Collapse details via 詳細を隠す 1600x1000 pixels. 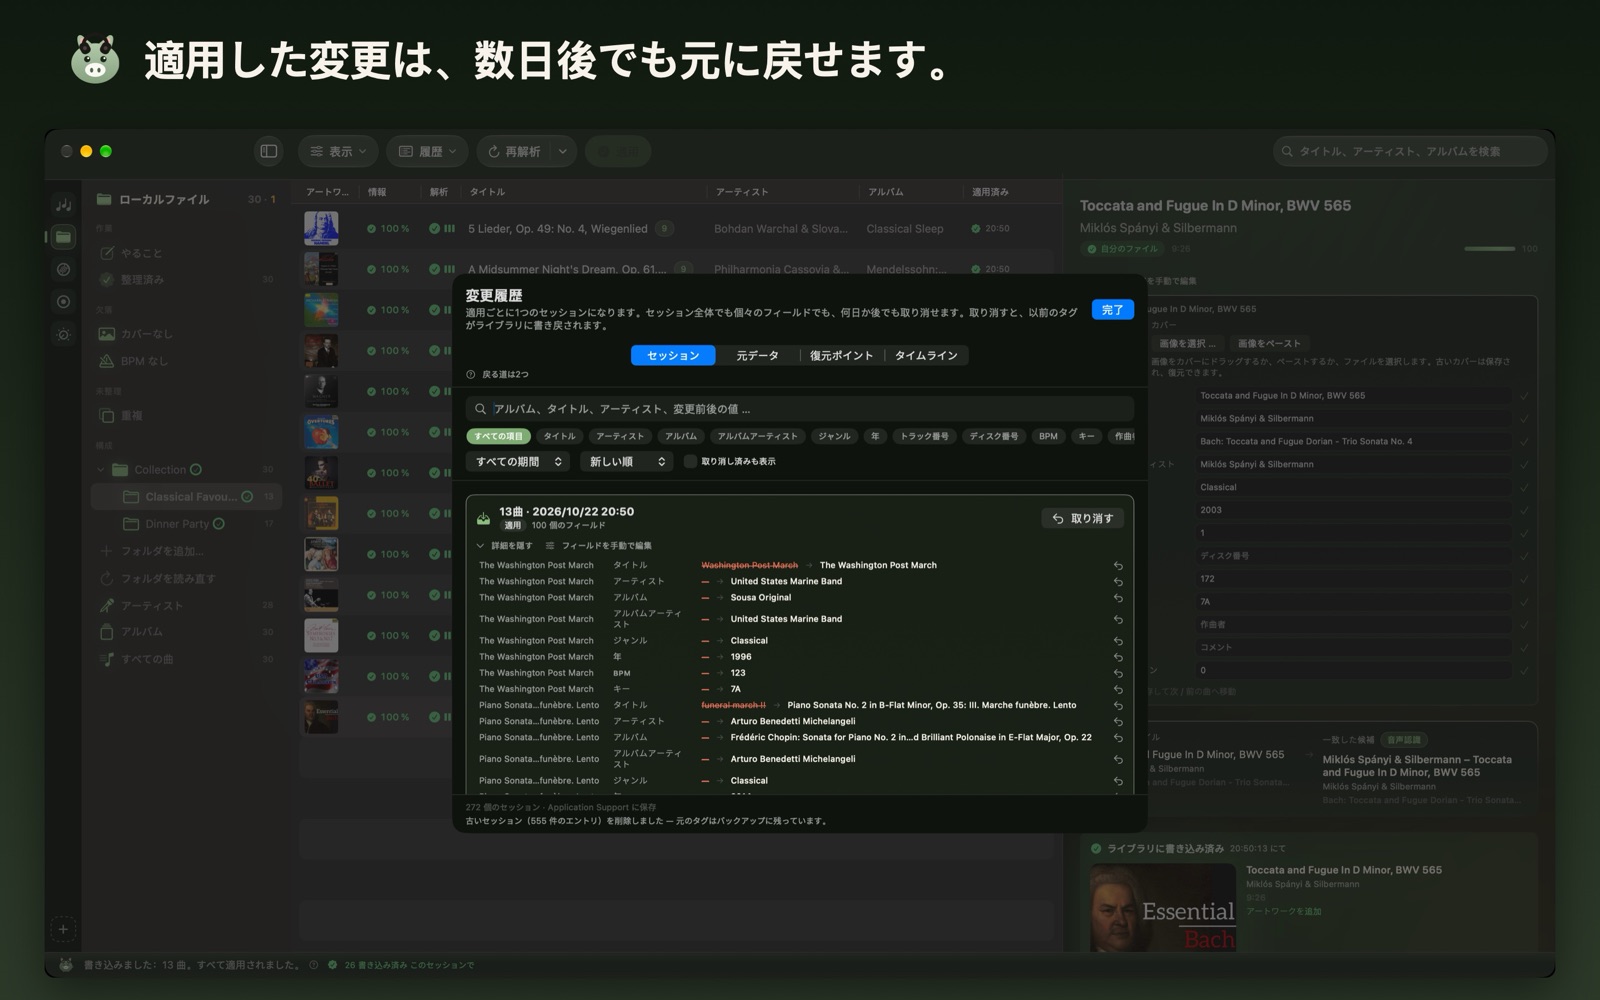pos(505,546)
